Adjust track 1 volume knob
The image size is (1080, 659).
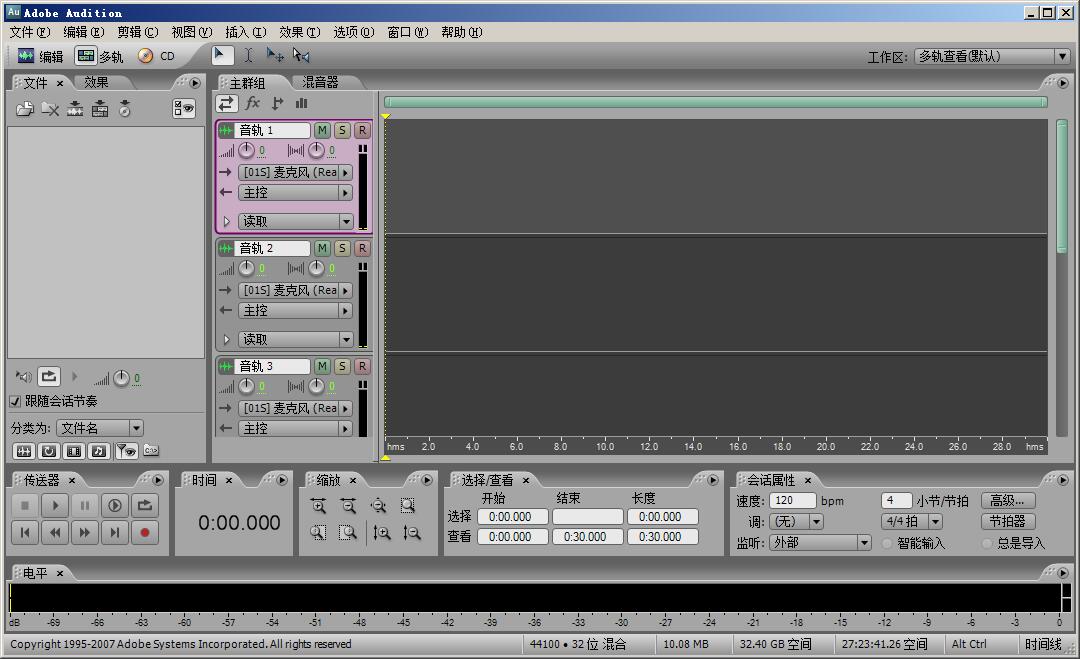coord(247,150)
